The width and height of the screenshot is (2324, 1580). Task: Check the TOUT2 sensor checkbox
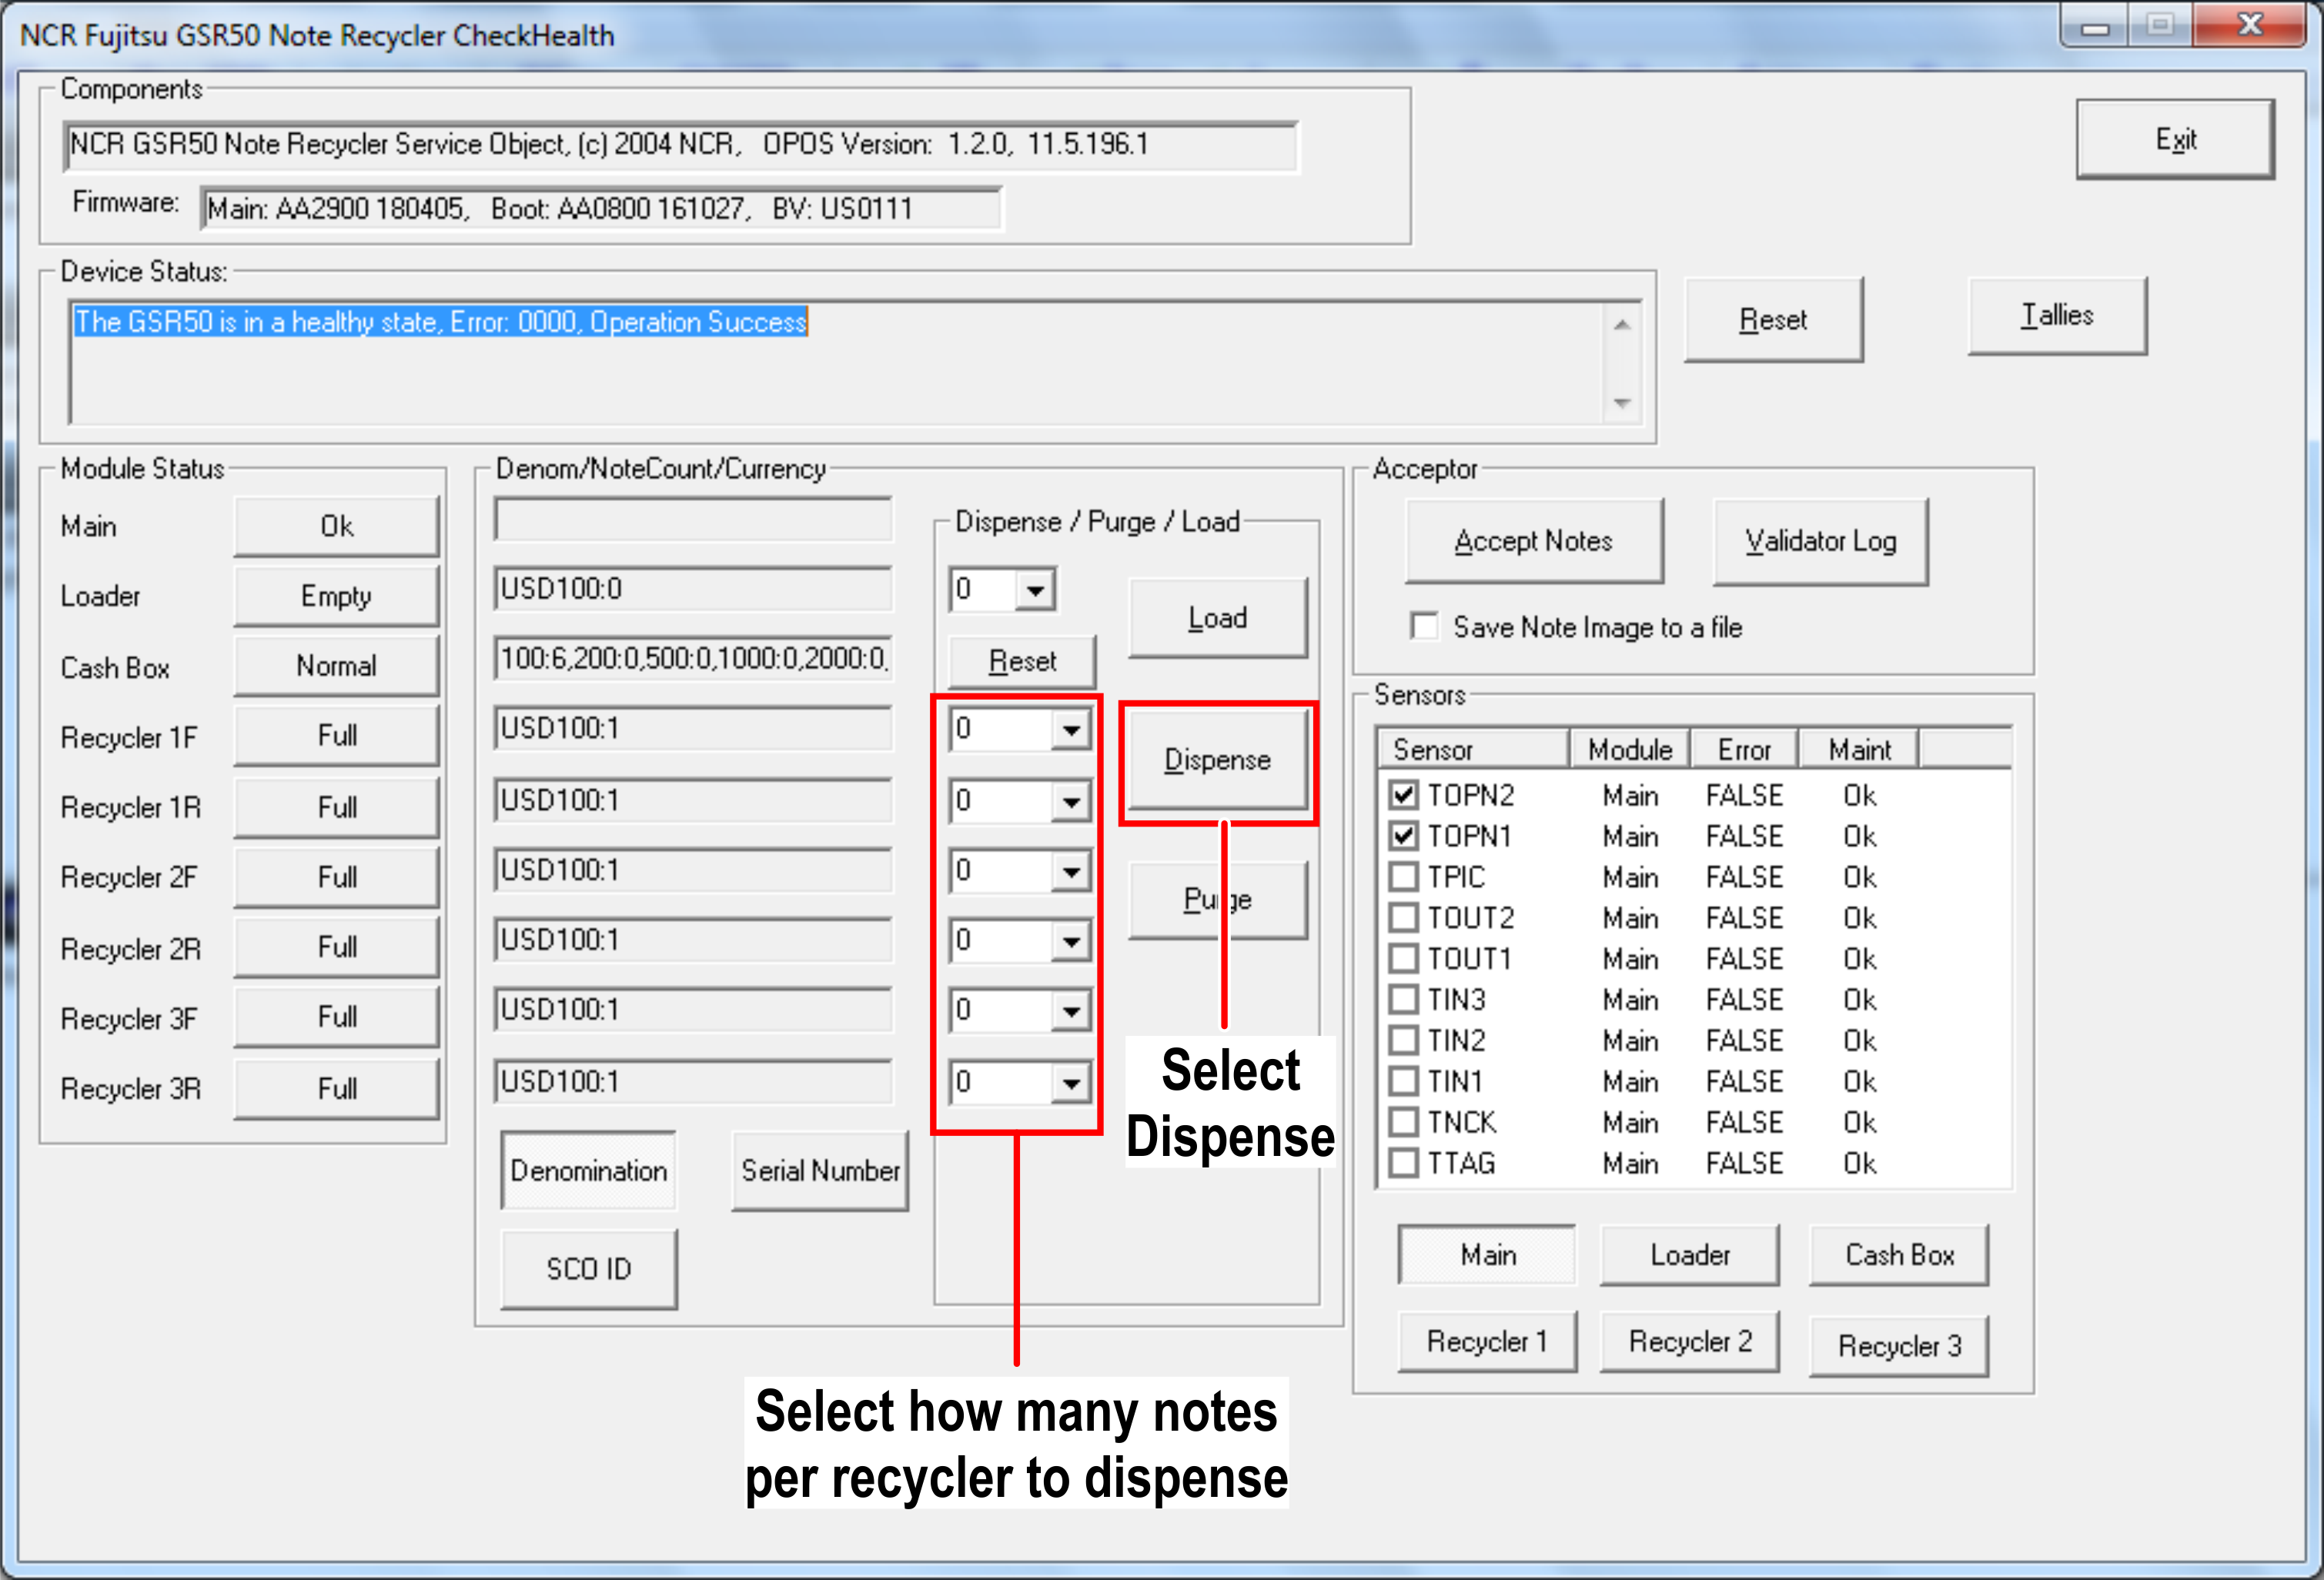pyautogui.click(x=1404, y=918)
